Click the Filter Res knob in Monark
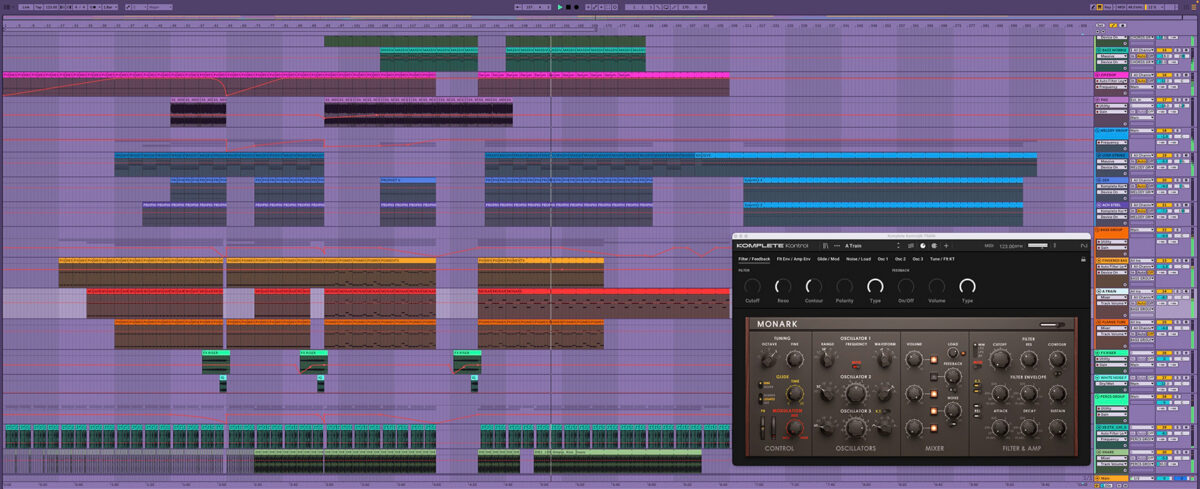1200x489 pixels. tap(1029, 358)
